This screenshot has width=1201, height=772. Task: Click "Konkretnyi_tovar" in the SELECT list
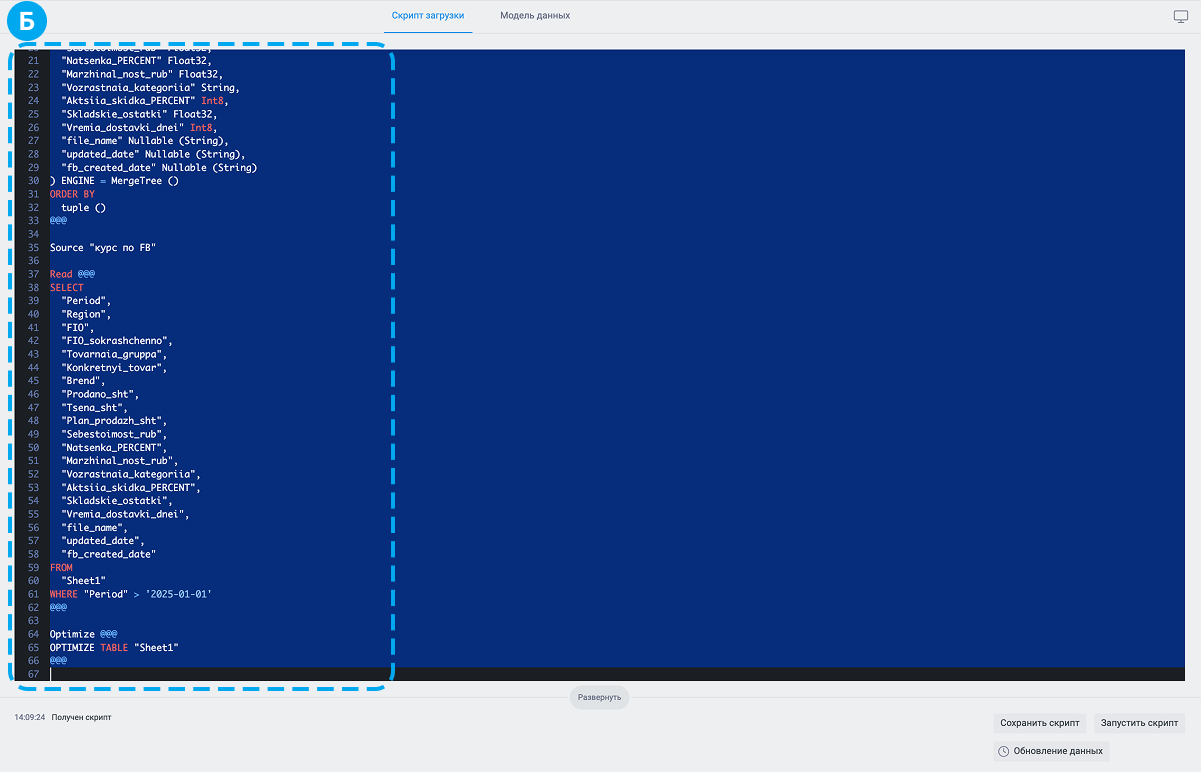(114, 367)
